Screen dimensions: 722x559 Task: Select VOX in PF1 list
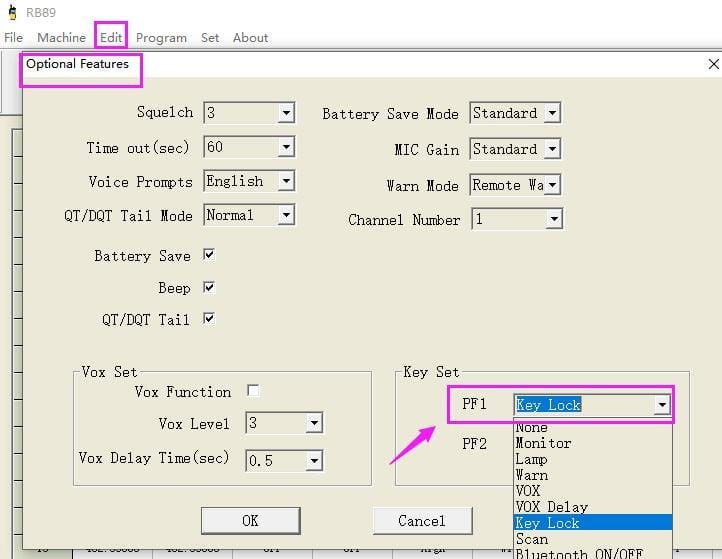point(593,491)
